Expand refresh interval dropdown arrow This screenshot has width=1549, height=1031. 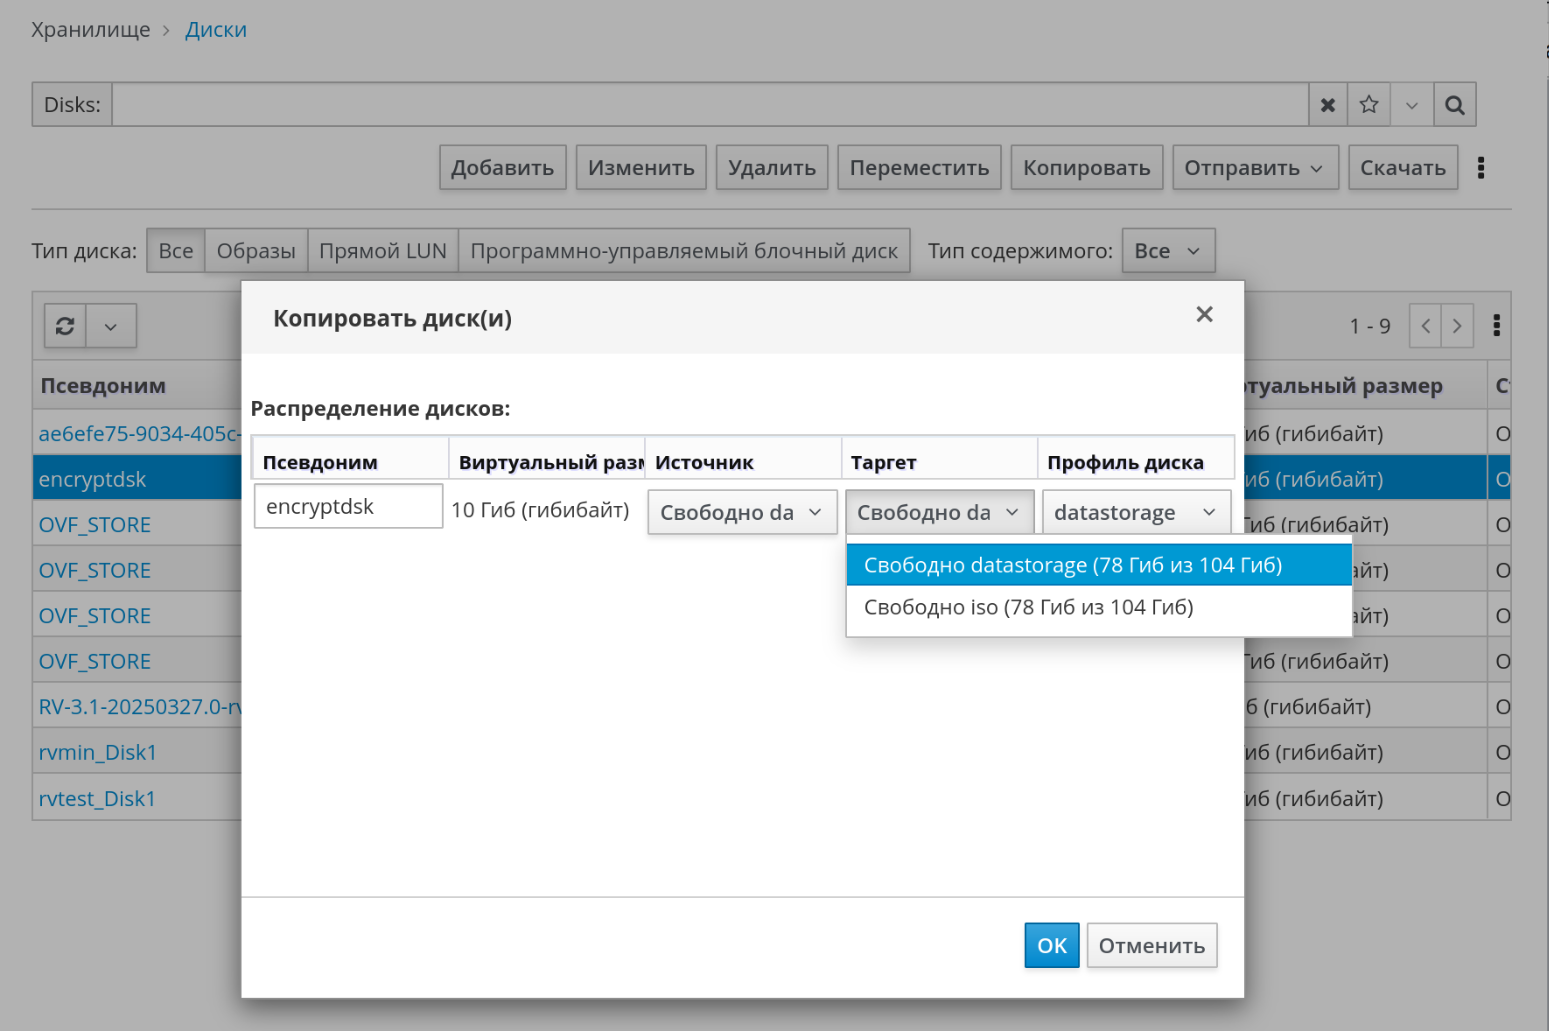point(111,326)
